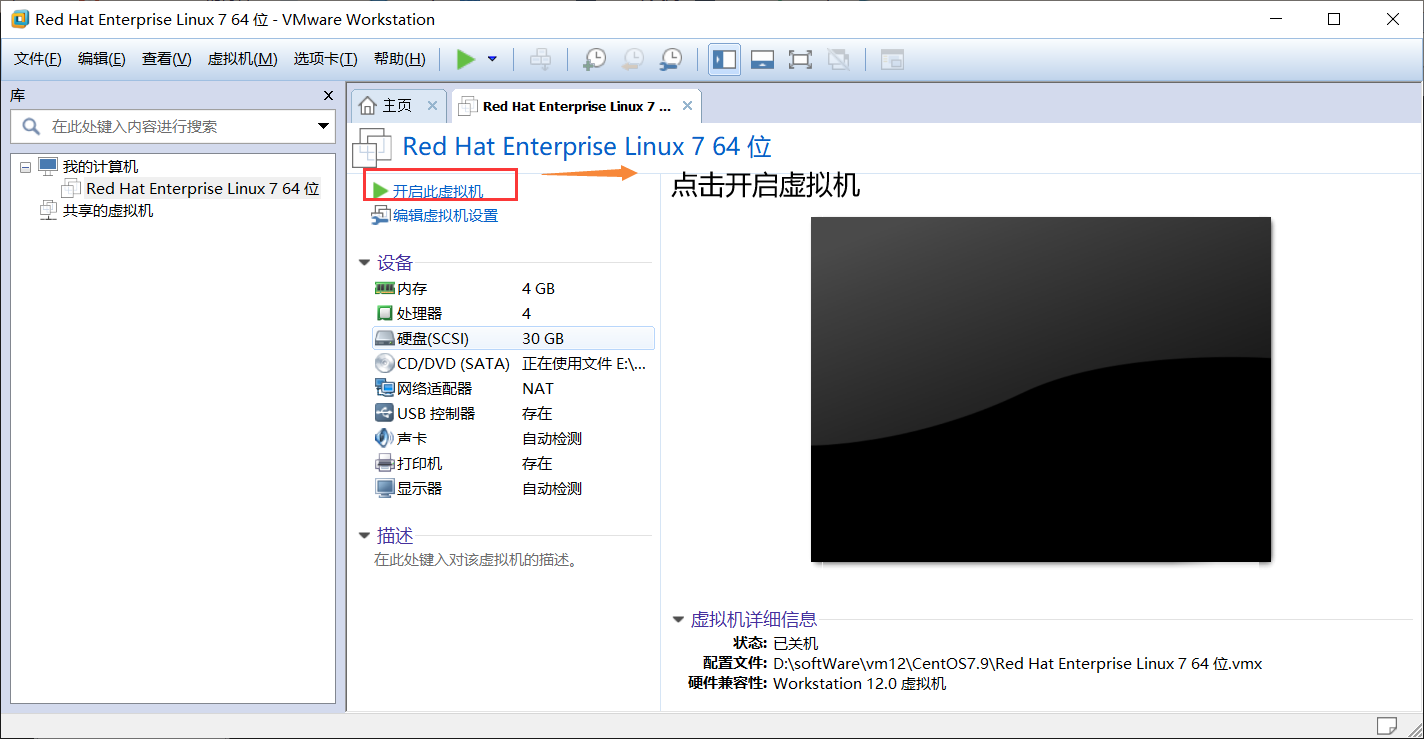Select the 内存 device row

click(x=512, y=288)
